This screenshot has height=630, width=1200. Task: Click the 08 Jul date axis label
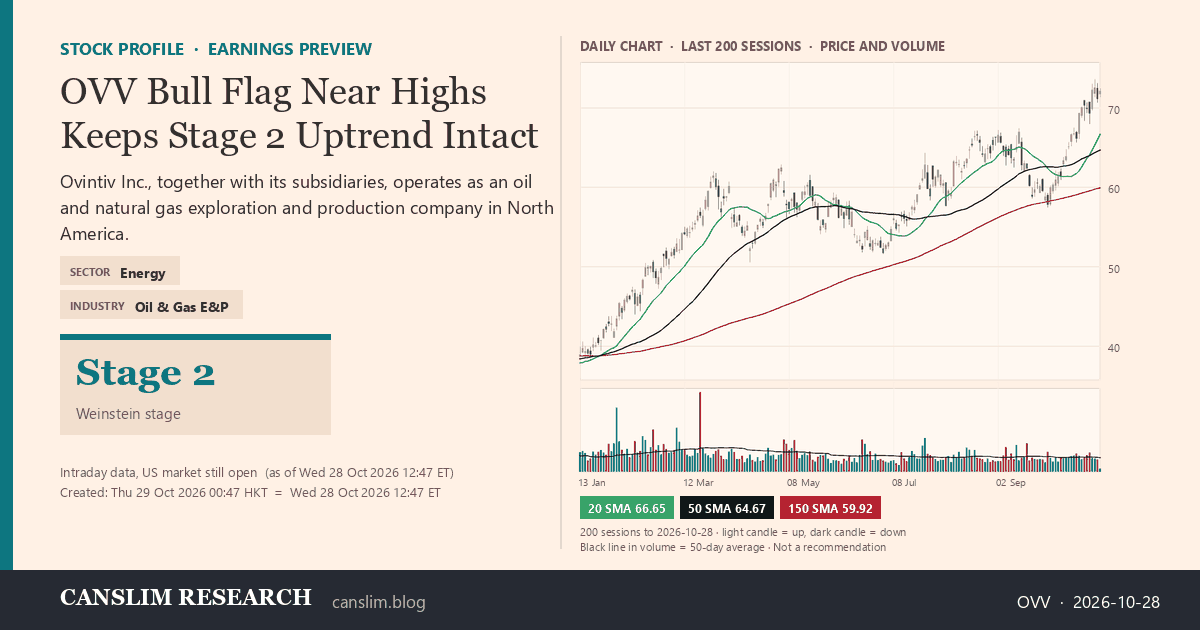905,482
